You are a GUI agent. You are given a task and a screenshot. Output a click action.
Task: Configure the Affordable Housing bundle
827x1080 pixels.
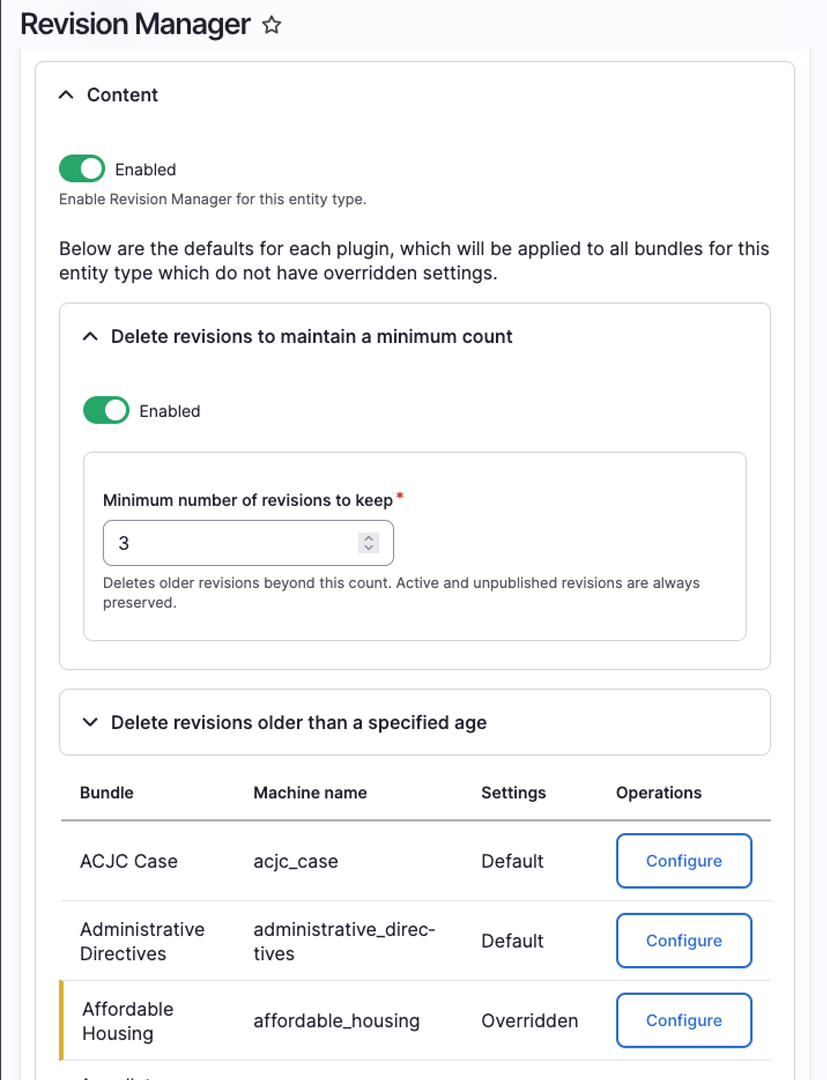point(683,1021)
